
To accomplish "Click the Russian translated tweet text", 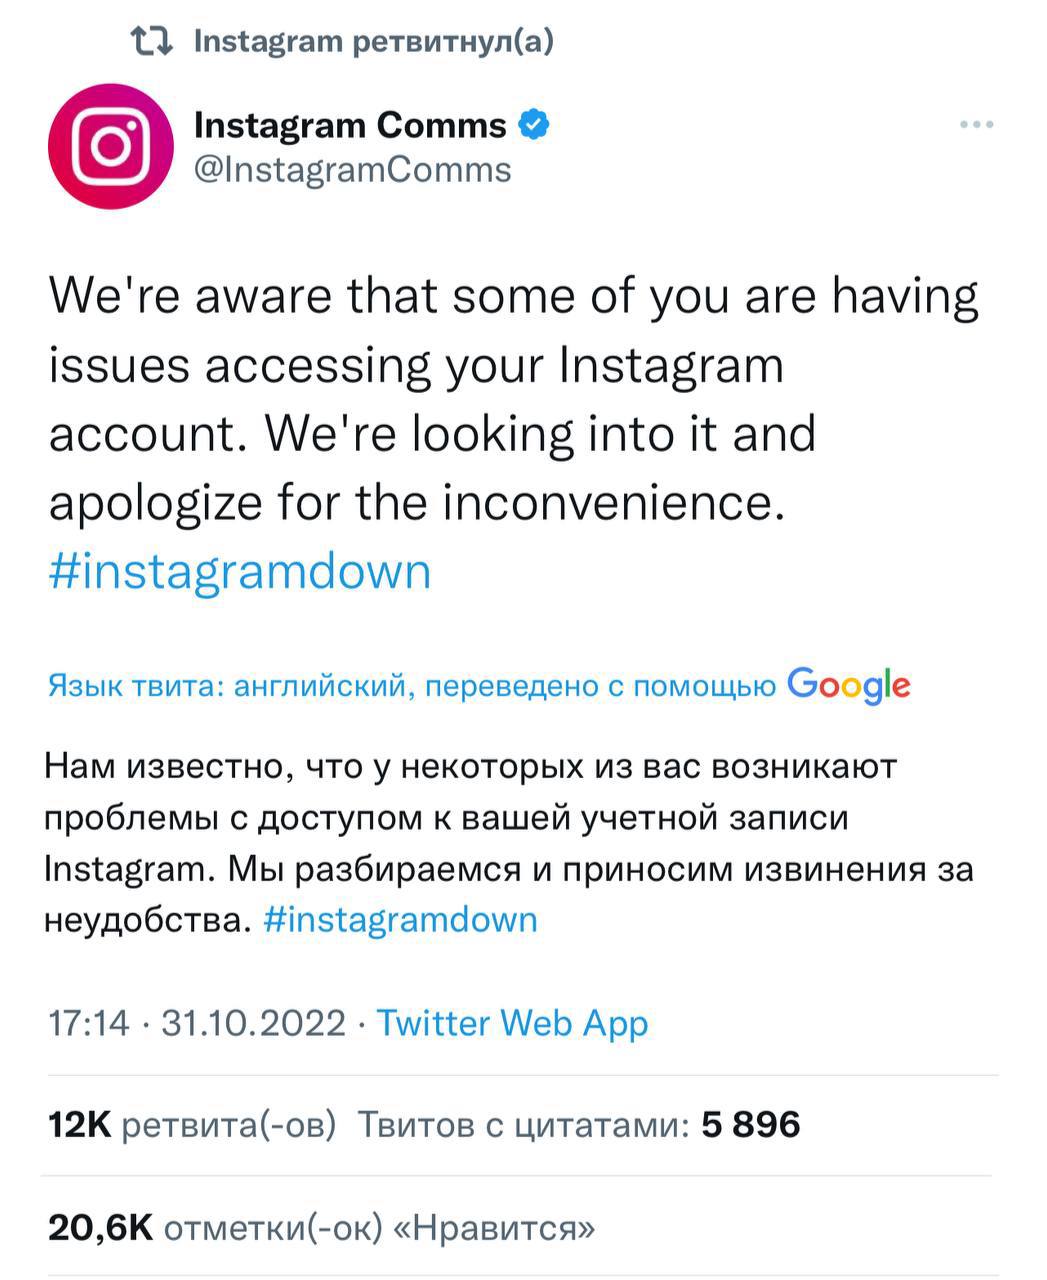I will (500, 818).
